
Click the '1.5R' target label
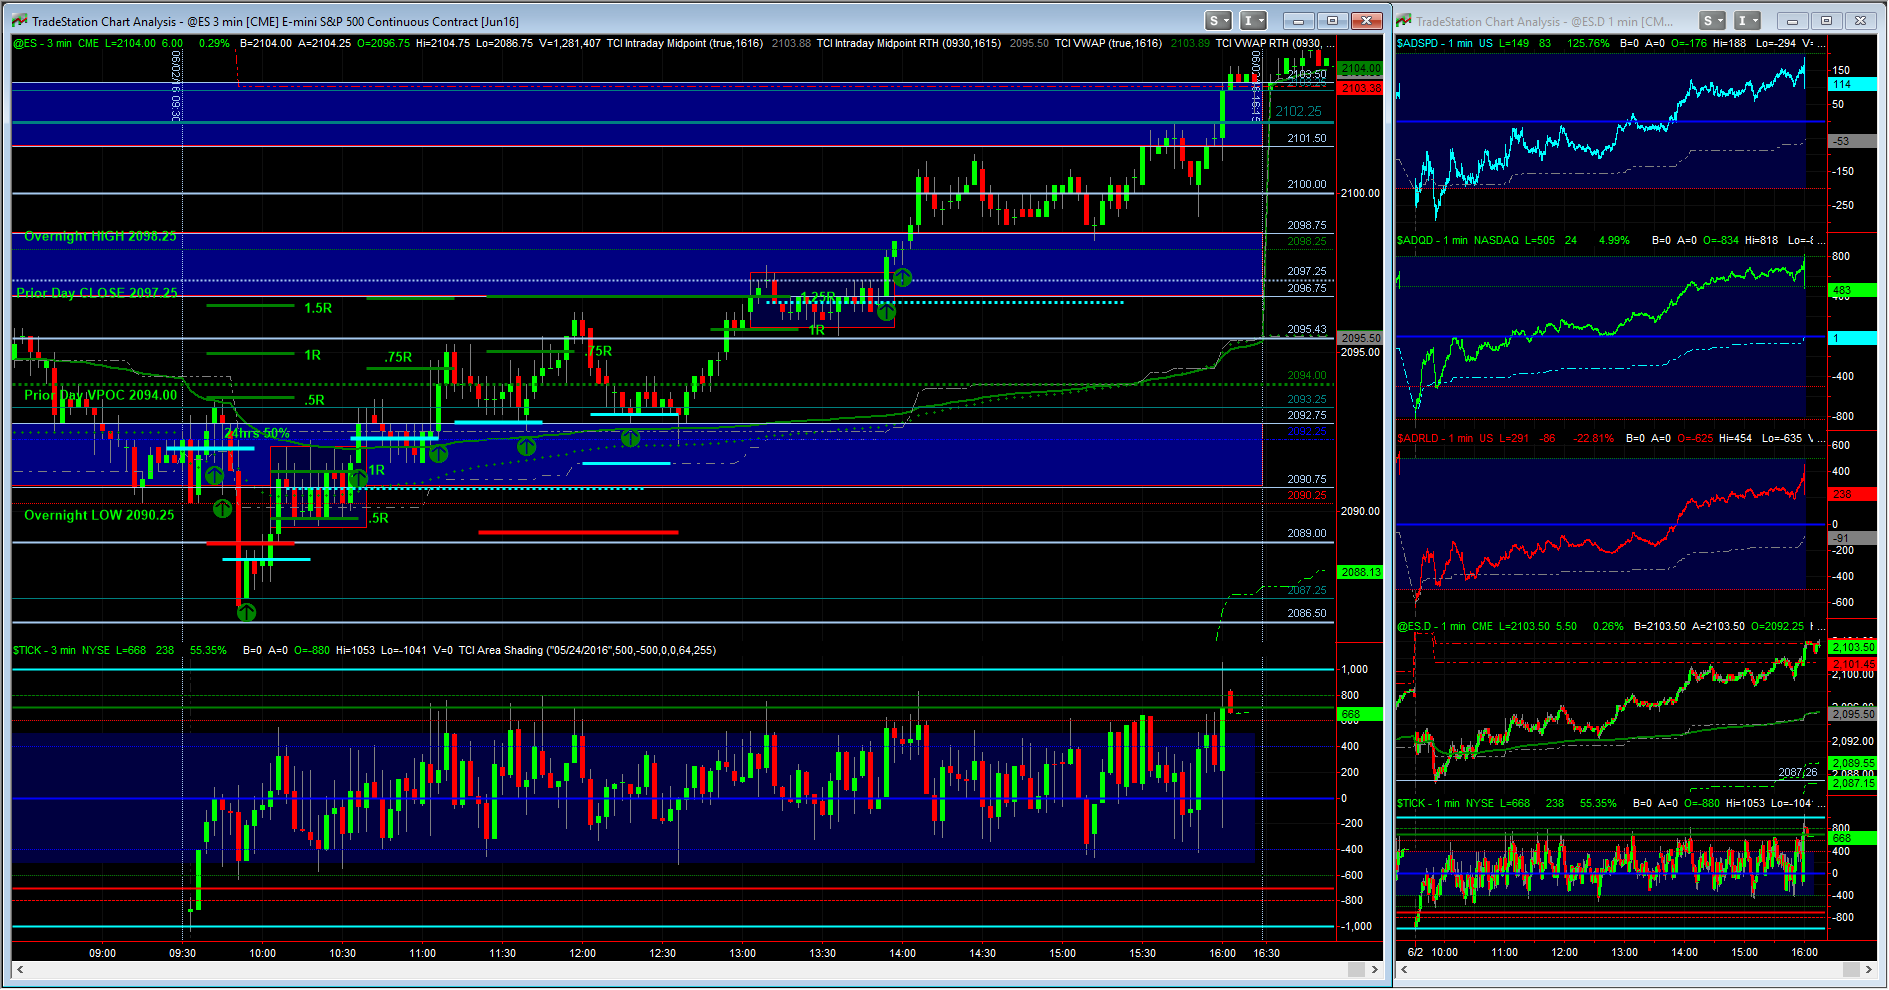(x=318, y=308)
